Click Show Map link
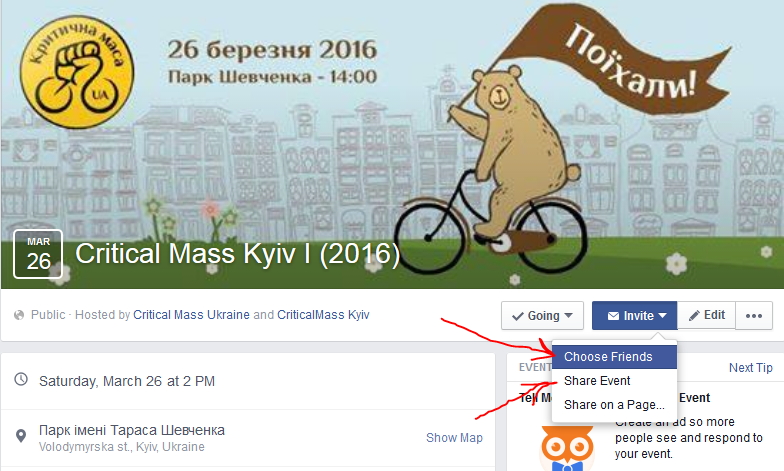This screenshot has height=471, width=784. click(454, 438)
